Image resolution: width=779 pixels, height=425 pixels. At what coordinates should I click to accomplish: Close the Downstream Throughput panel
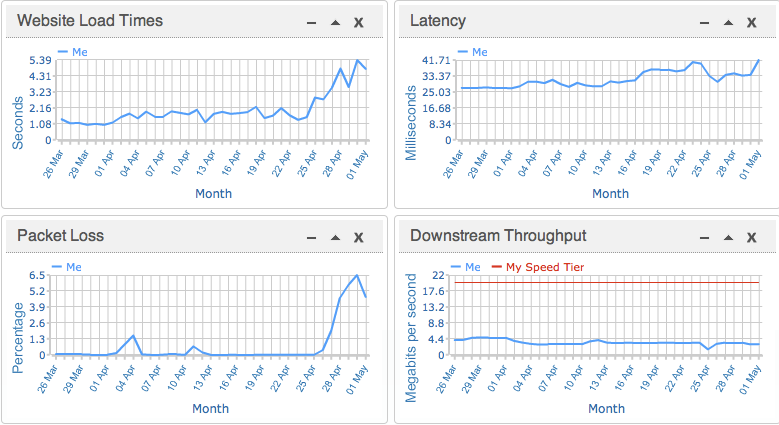coord(752,238)
